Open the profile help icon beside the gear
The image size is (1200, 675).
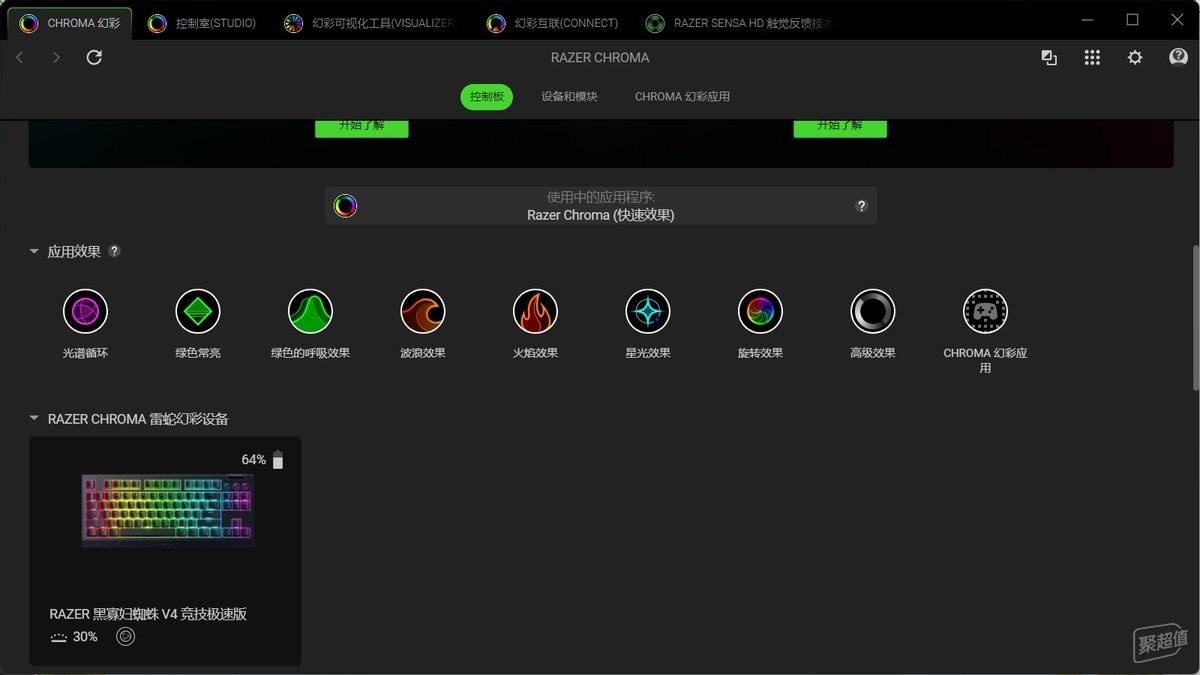click(1178, 57)
